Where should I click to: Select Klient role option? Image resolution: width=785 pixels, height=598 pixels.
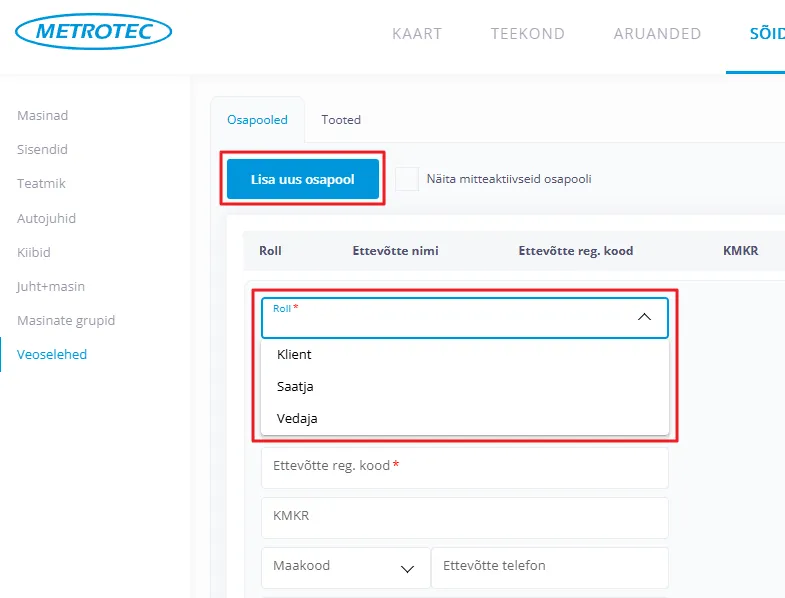[x=294, y=354]
